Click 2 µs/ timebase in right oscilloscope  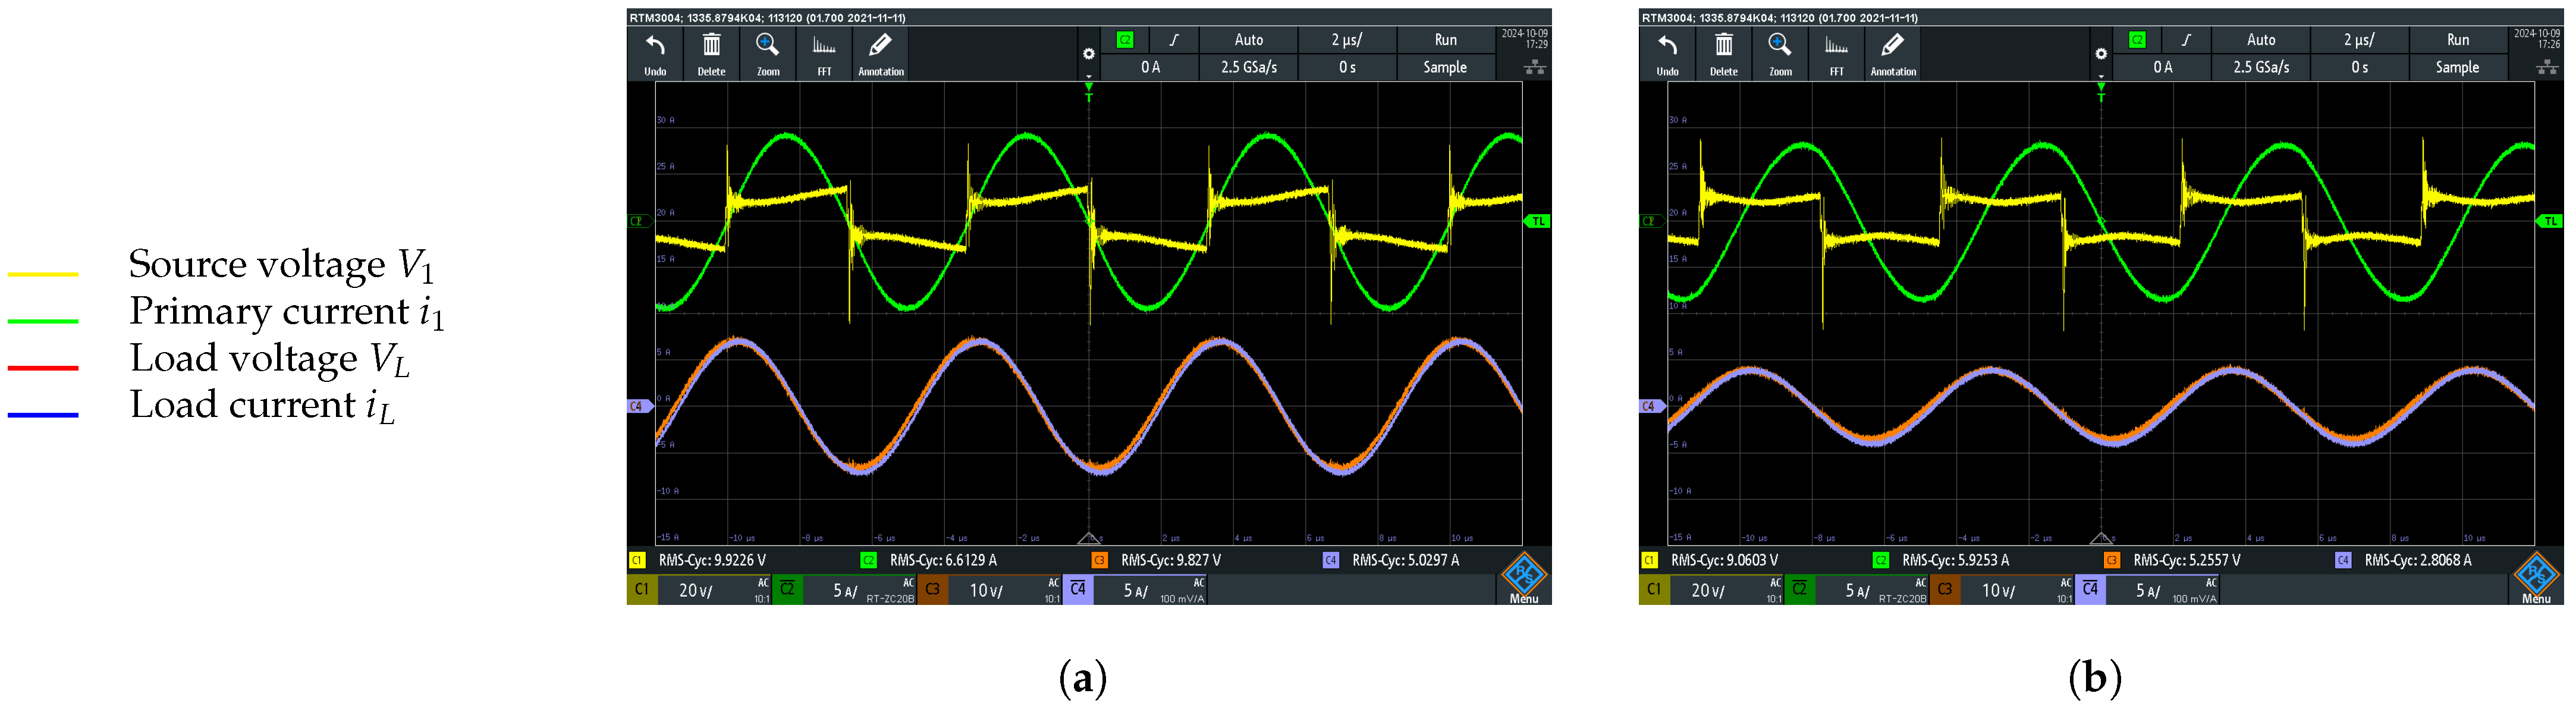tap(2358, 40)
